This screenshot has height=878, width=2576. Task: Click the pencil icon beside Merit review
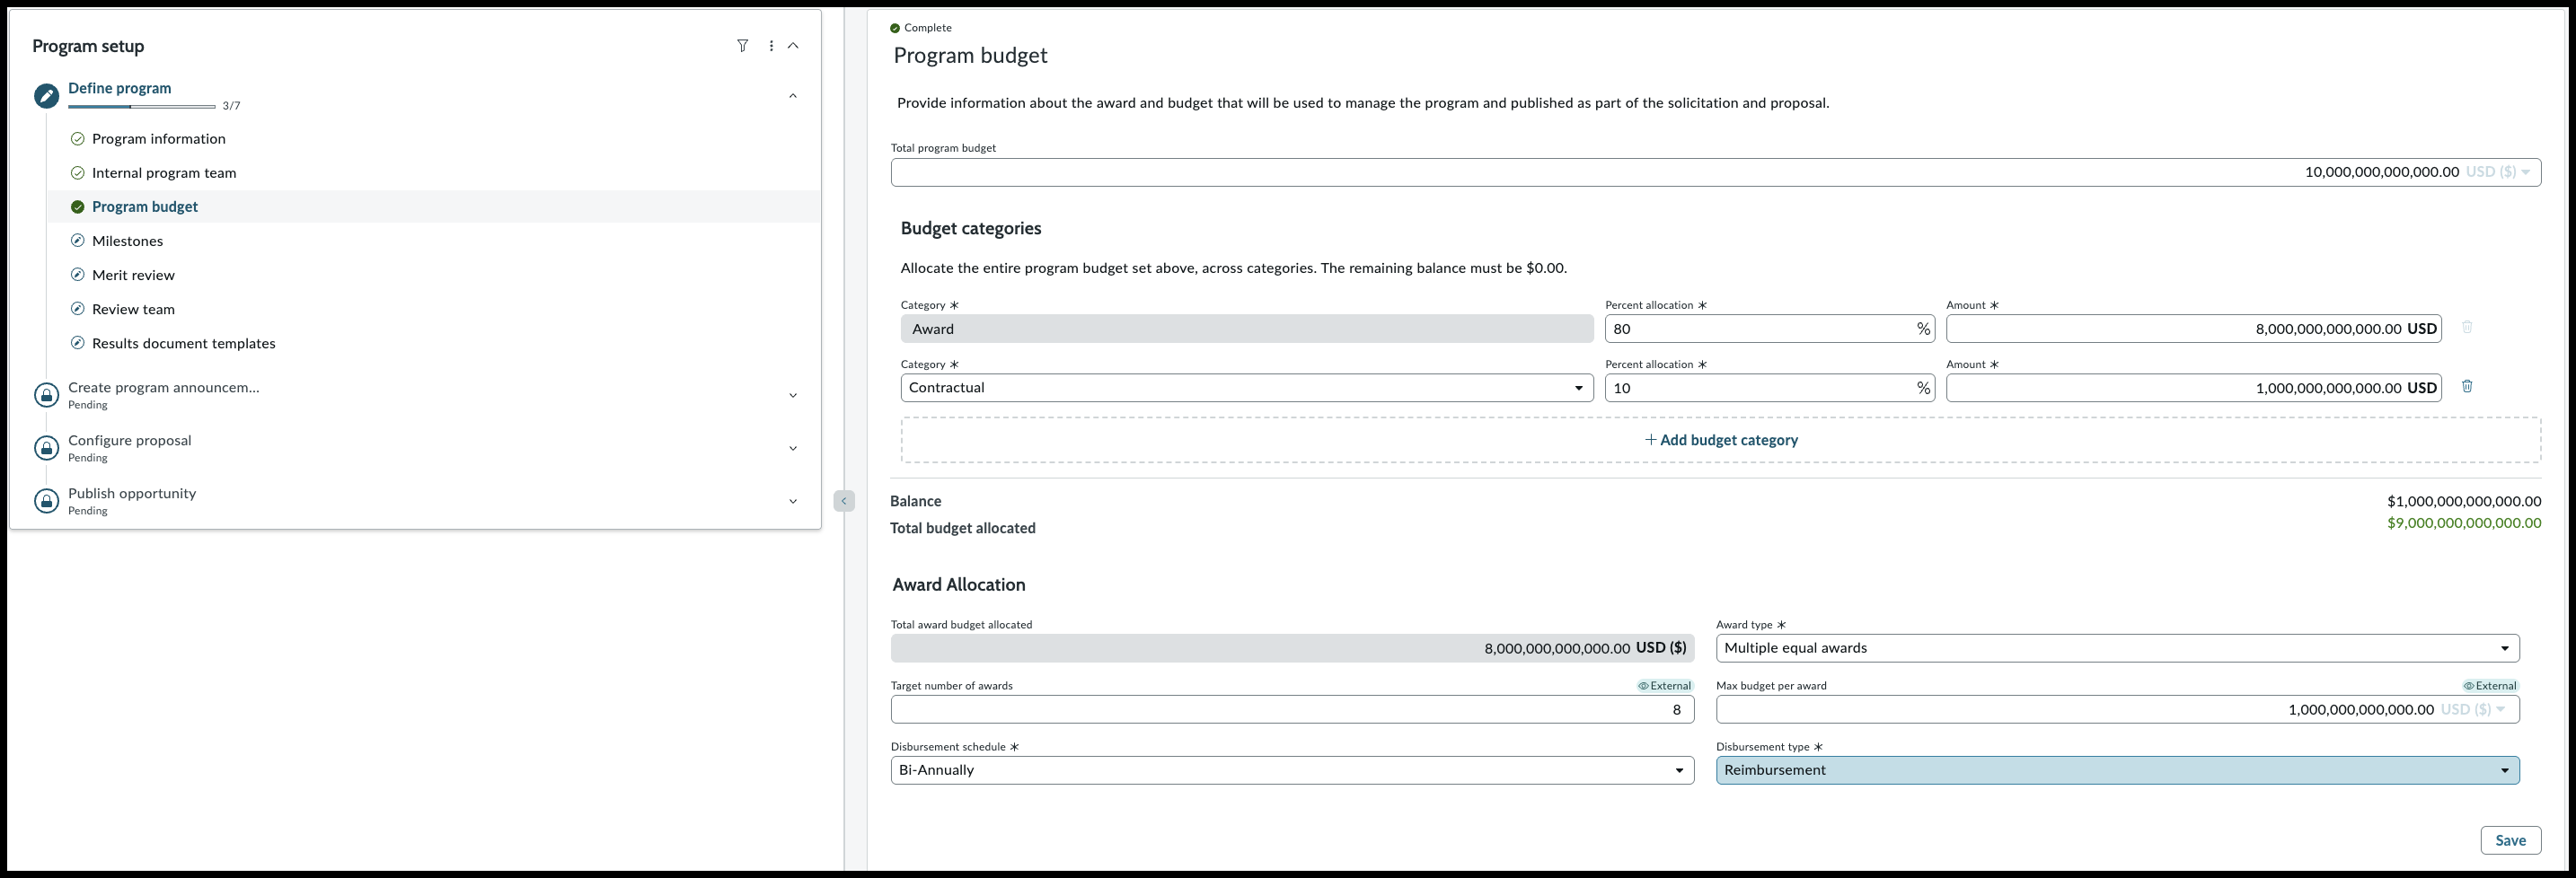click(77, 275)
